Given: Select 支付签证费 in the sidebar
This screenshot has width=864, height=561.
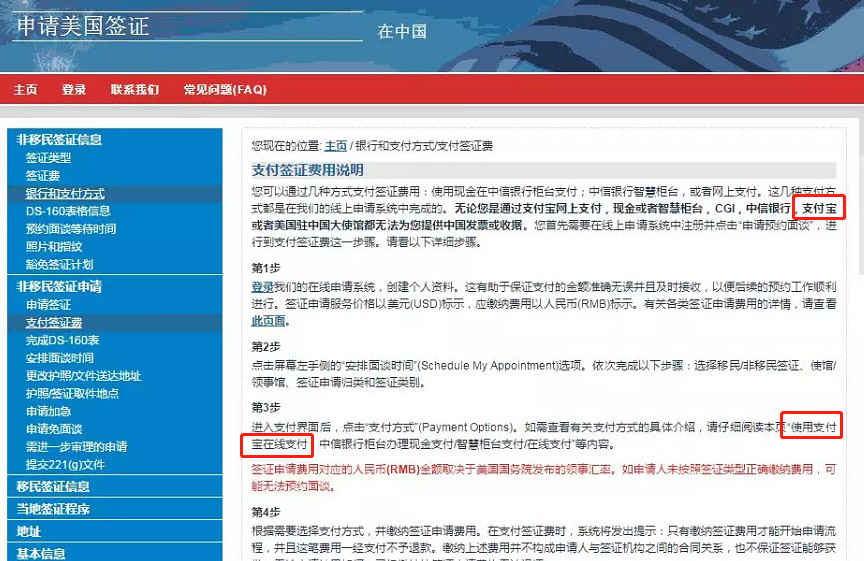Looking at the screenshot, I should (x=54, y=323).
